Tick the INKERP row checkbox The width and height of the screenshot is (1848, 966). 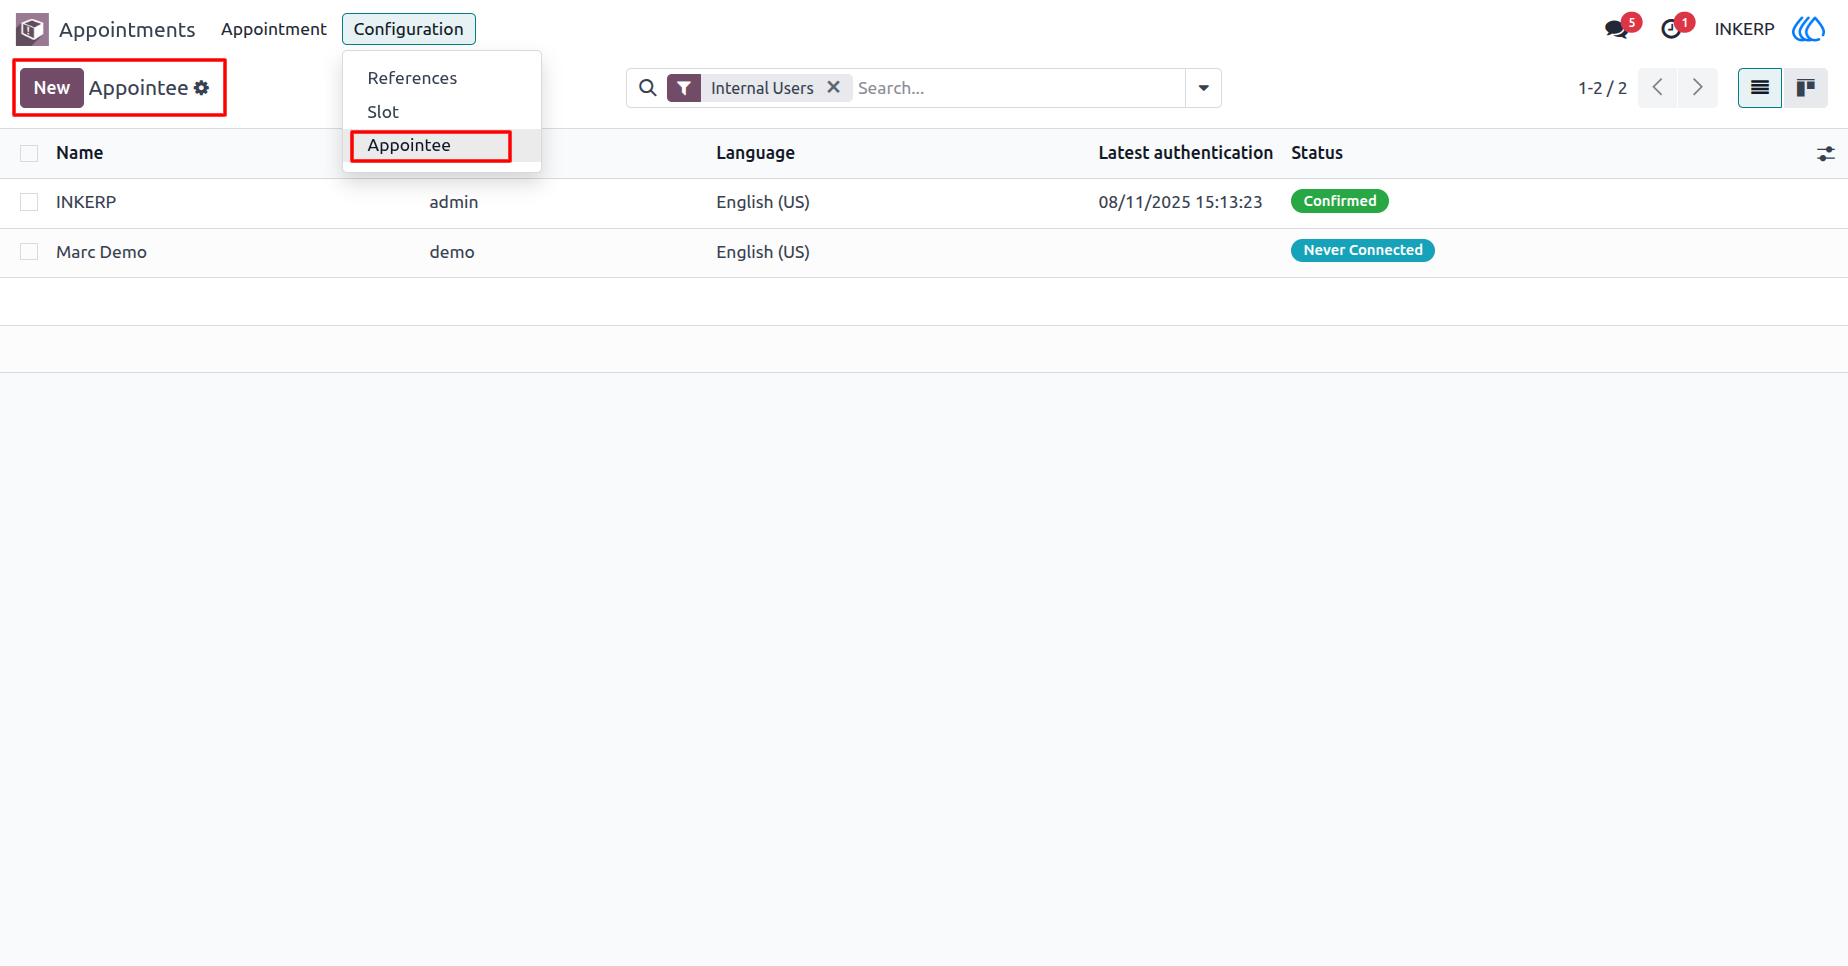[29, 202]
